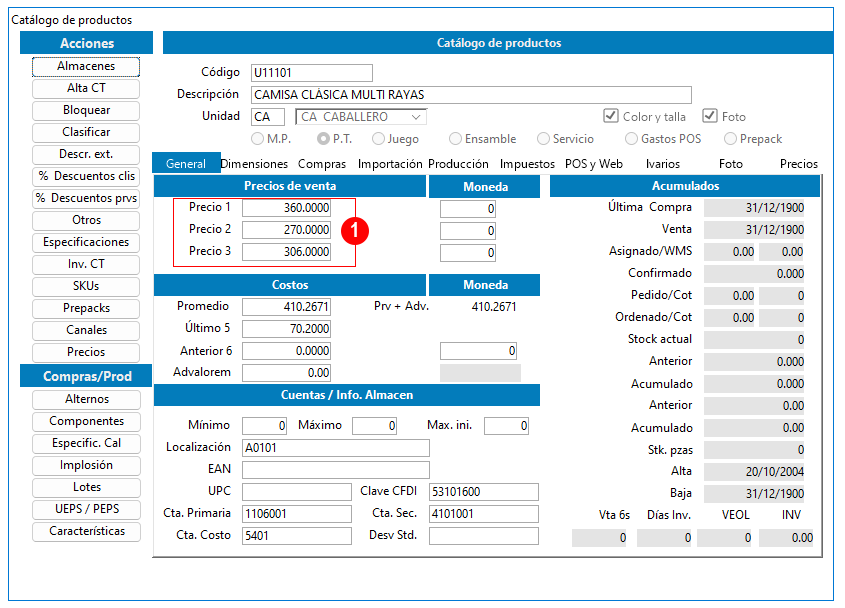The height and width of the screenshot is (608, 845).
Task: Click the Unidad code field CA
Action: (268, 117)
